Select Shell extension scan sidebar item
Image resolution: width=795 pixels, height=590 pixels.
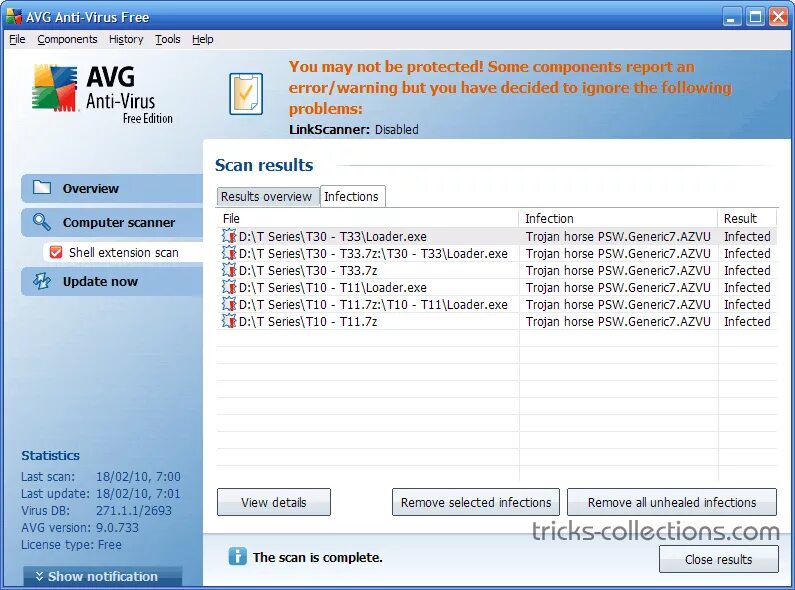click(123, 252)
